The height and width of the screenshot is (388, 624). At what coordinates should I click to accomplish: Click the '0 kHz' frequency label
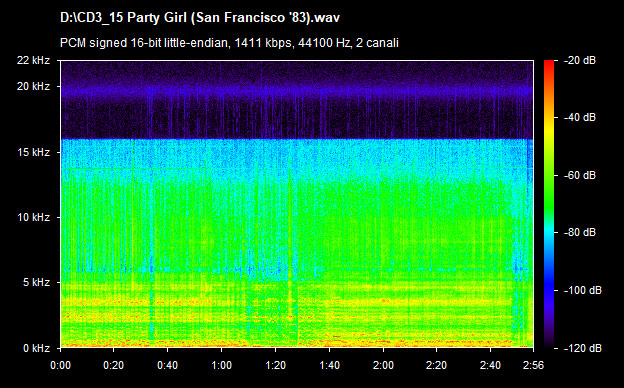click(36, 348)
